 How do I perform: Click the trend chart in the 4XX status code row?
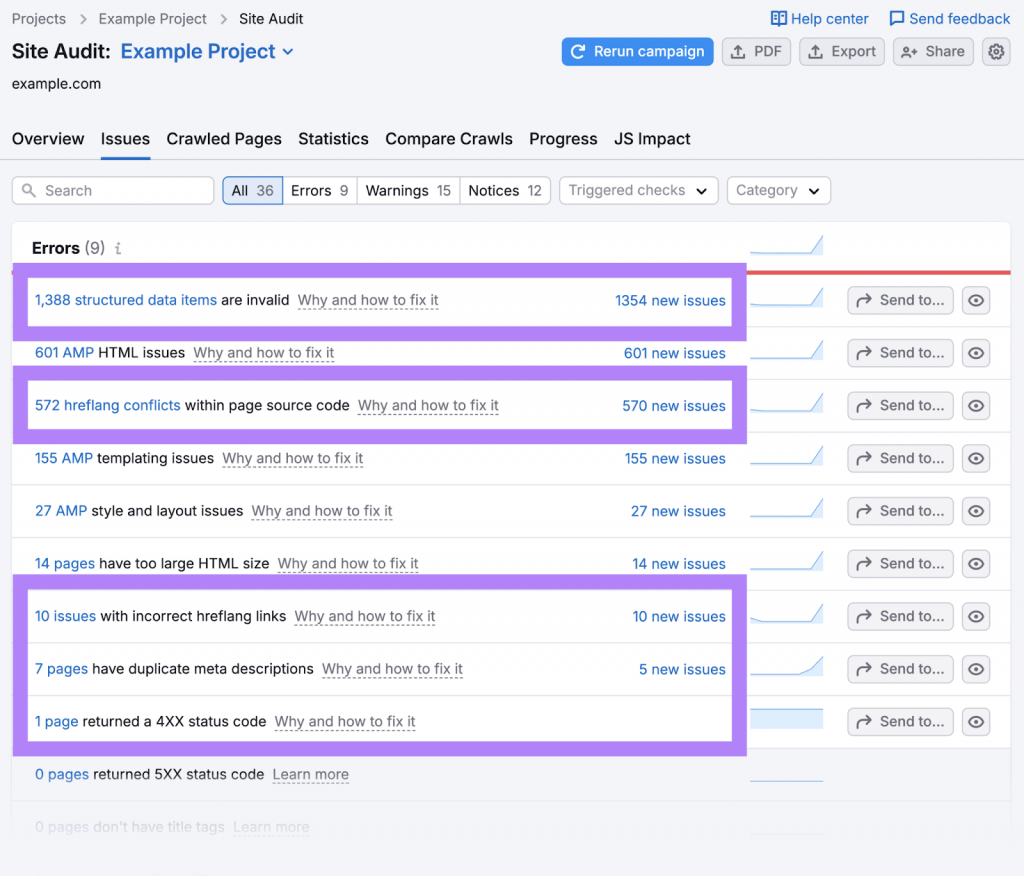[x=786, y=719]
